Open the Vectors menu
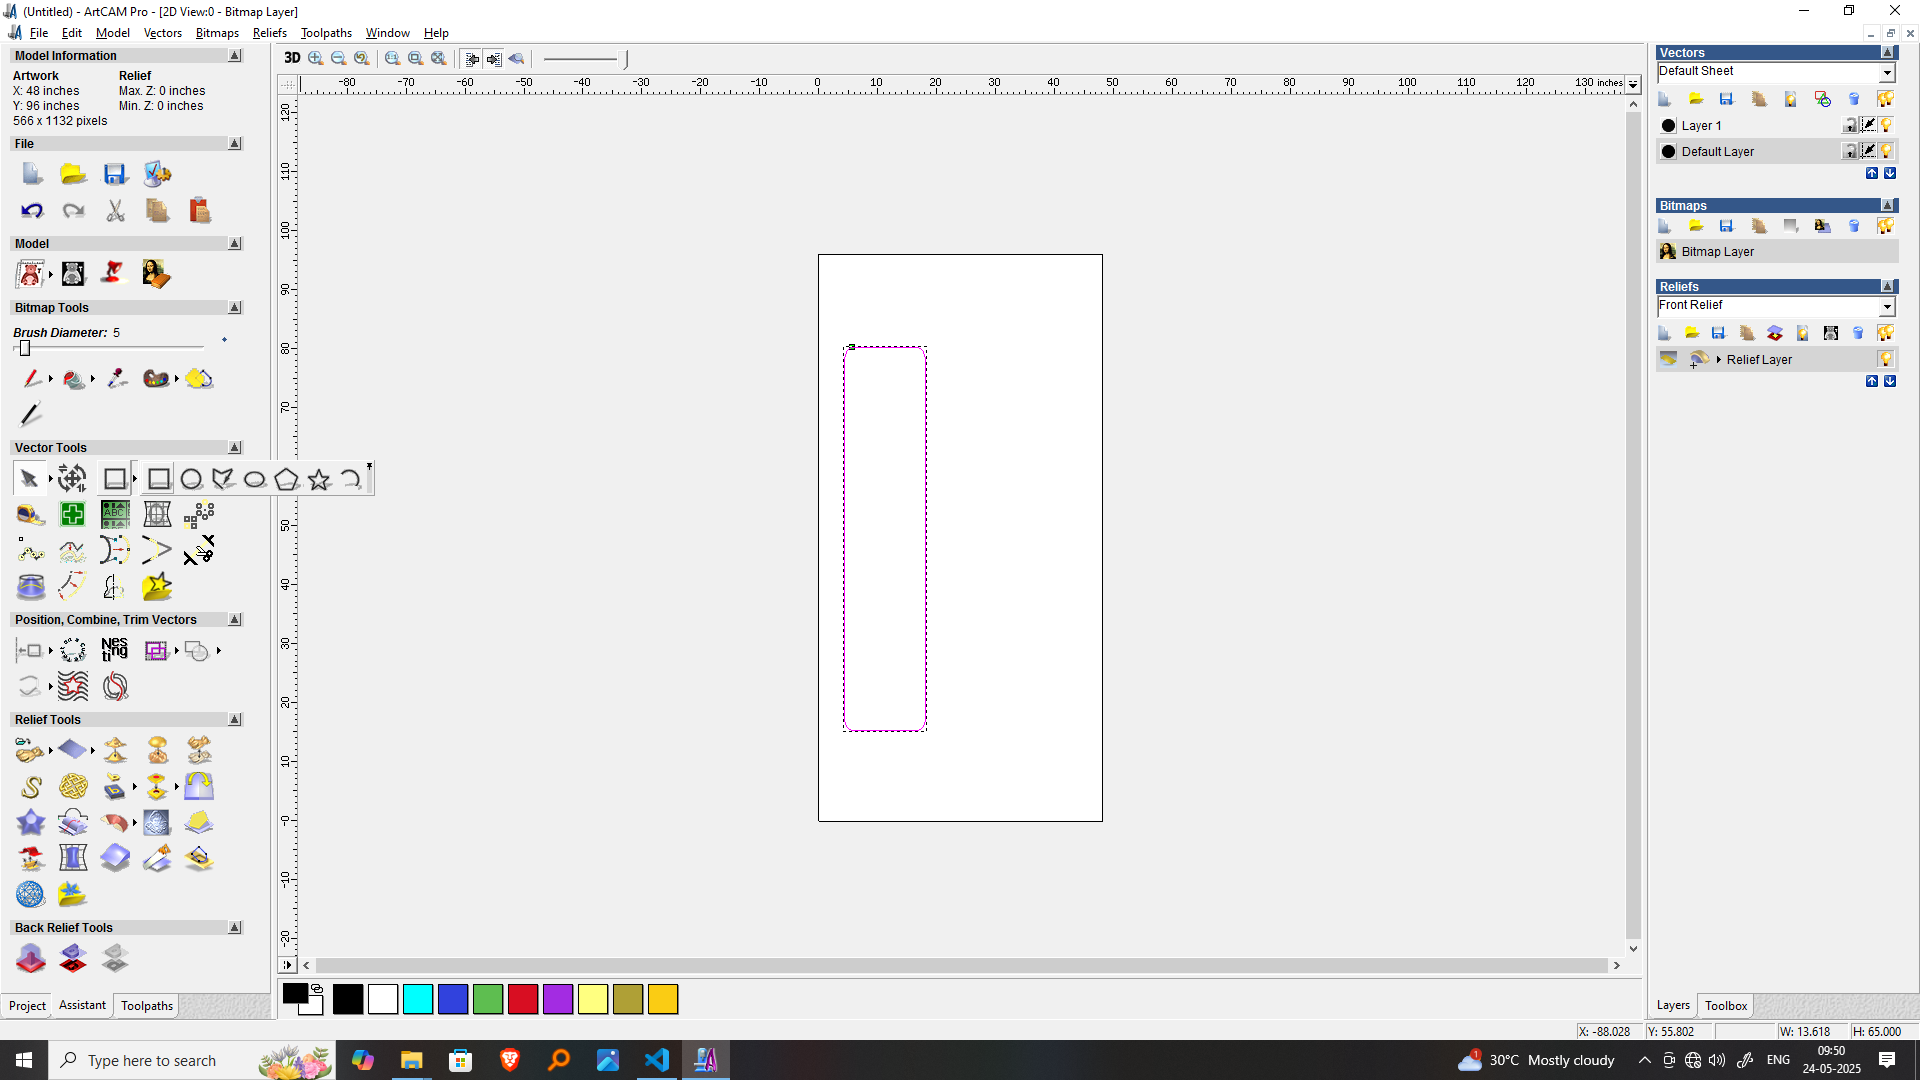Image resolution: width=1920 pixels, height=1080 pixels. pos(163,33)
